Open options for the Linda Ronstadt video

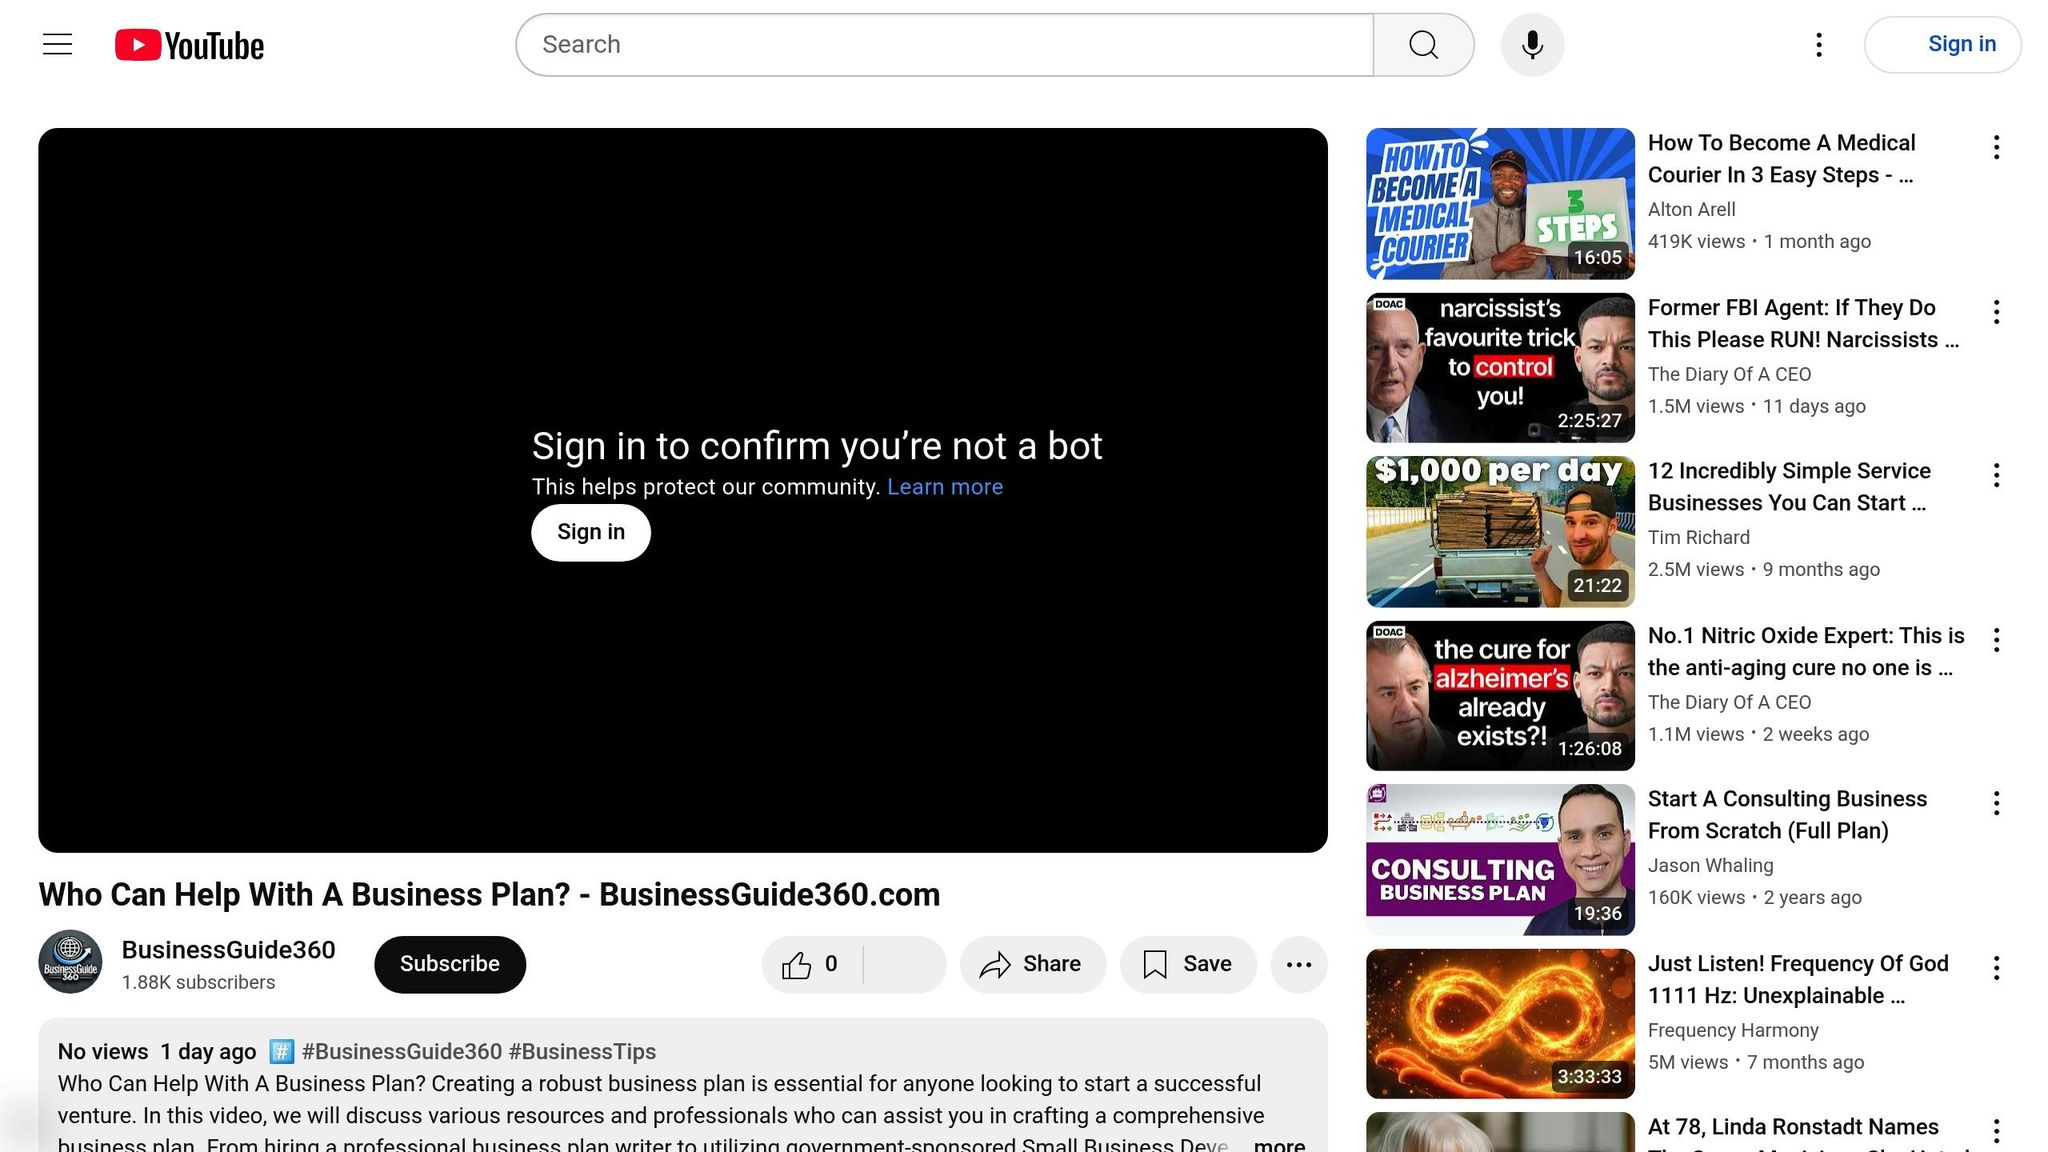[1996, 1131]
